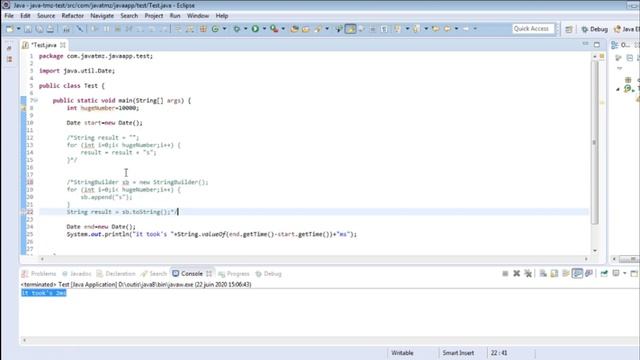The image size is (640, 360).
Task: Switch to the Debug perspective
Action: [x=594, y=29]
